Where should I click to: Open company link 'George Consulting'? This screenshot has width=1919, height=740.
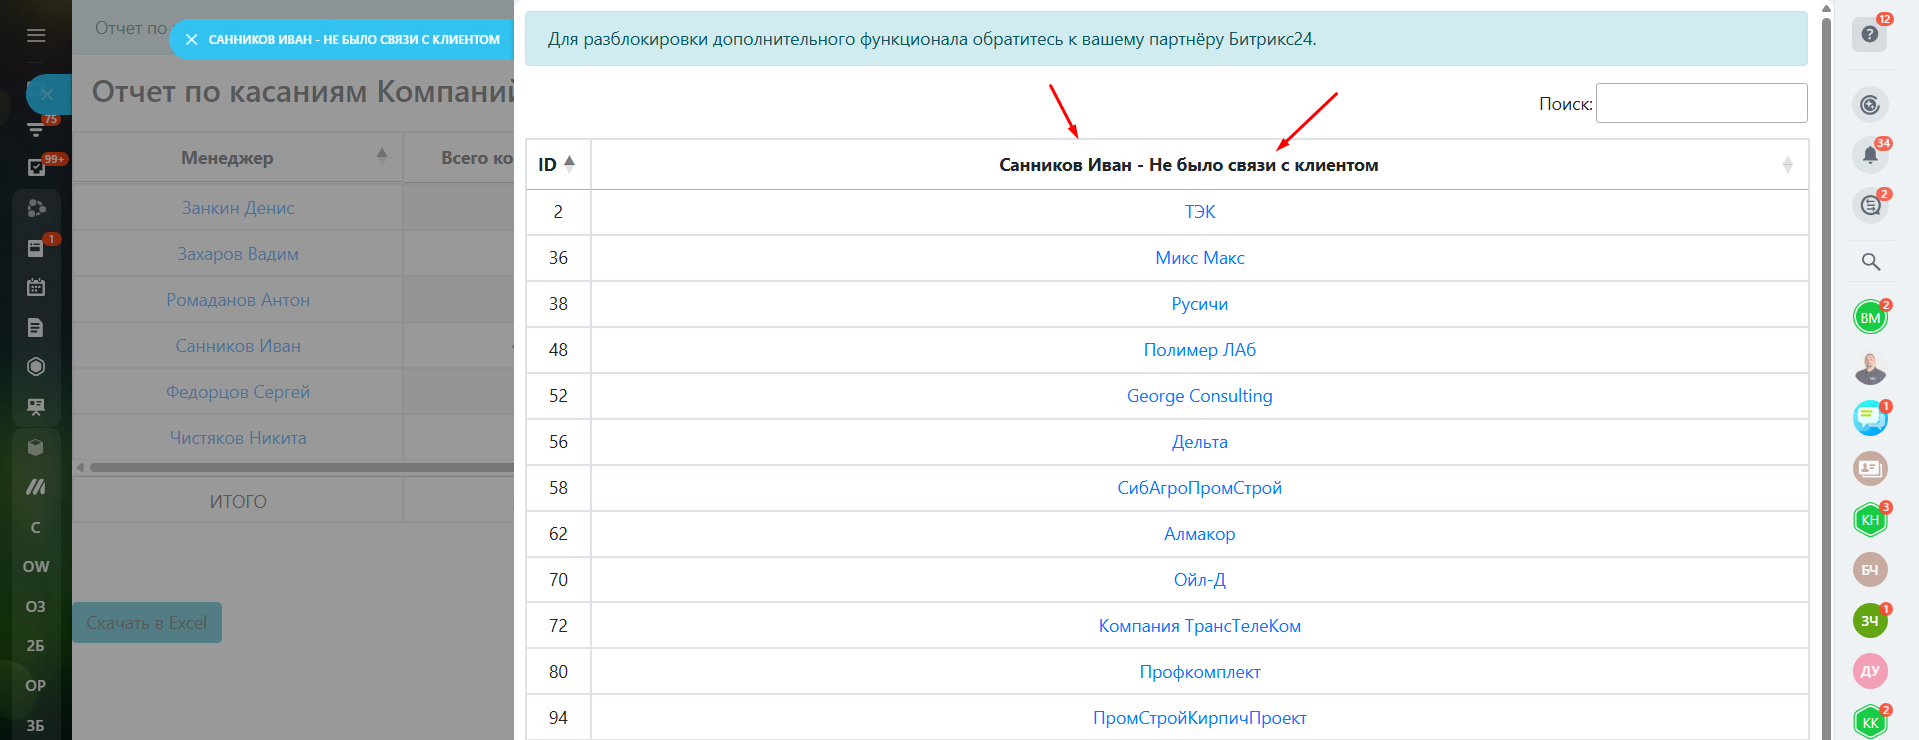click(1200, 396)
